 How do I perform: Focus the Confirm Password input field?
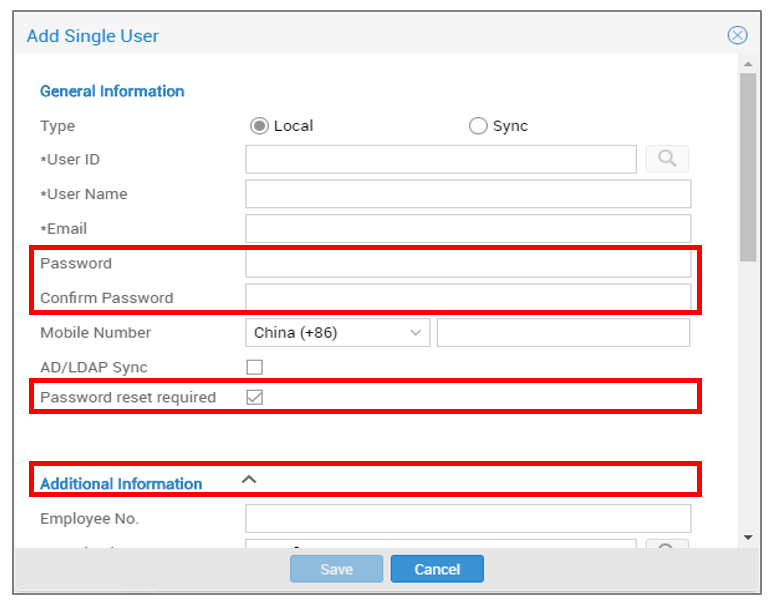(468, 297)
